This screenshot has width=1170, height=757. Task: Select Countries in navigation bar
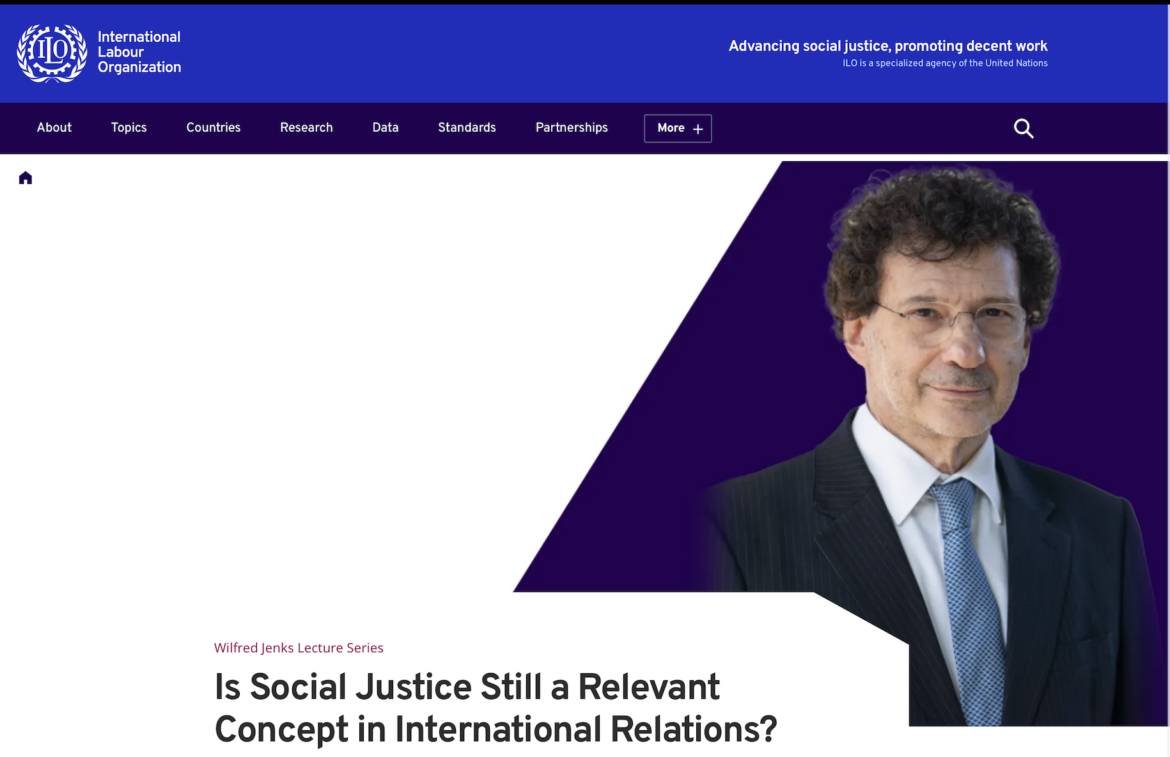coord(213,128)
